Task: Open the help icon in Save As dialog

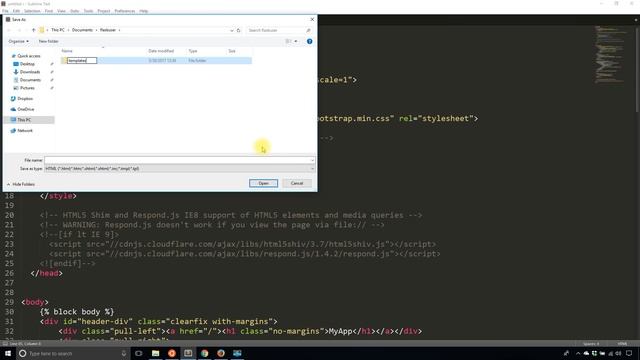Action: click(309, 41)
